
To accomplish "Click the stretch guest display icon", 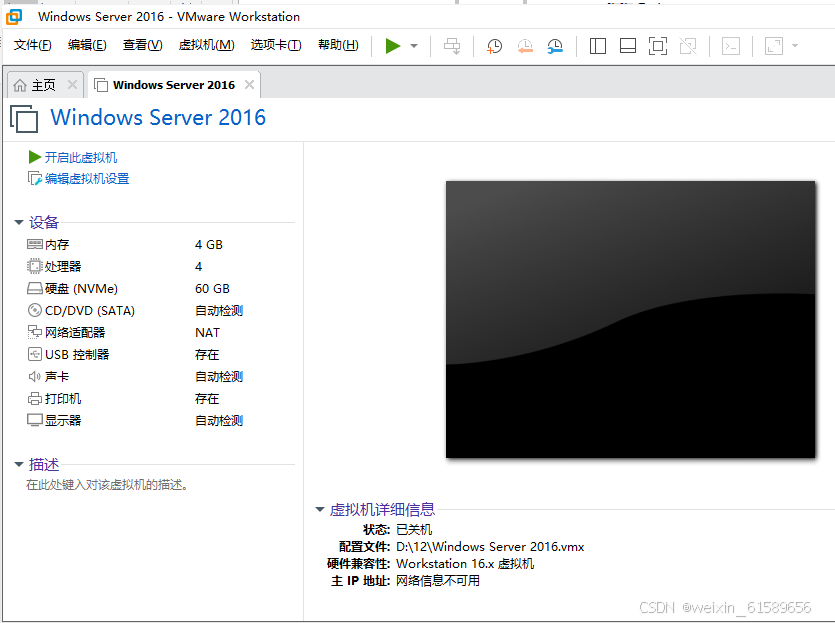I will 774,46.
